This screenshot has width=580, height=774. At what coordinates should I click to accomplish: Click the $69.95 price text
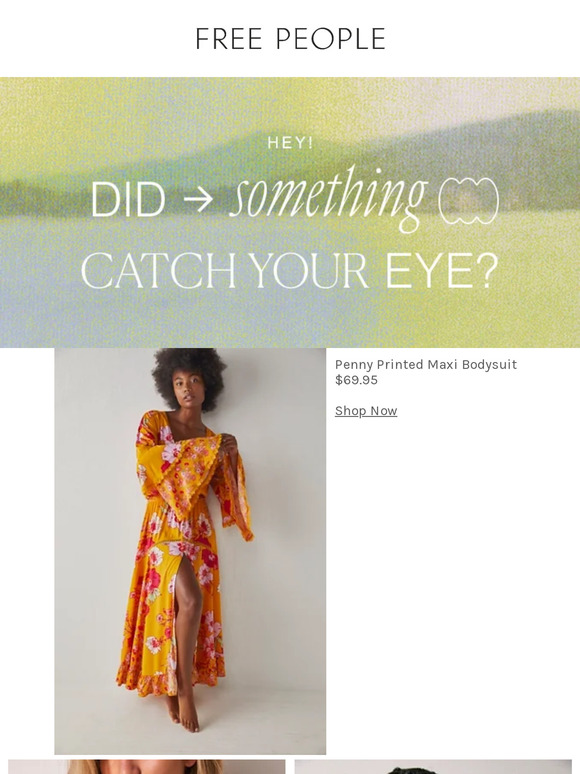pos(356,380)
